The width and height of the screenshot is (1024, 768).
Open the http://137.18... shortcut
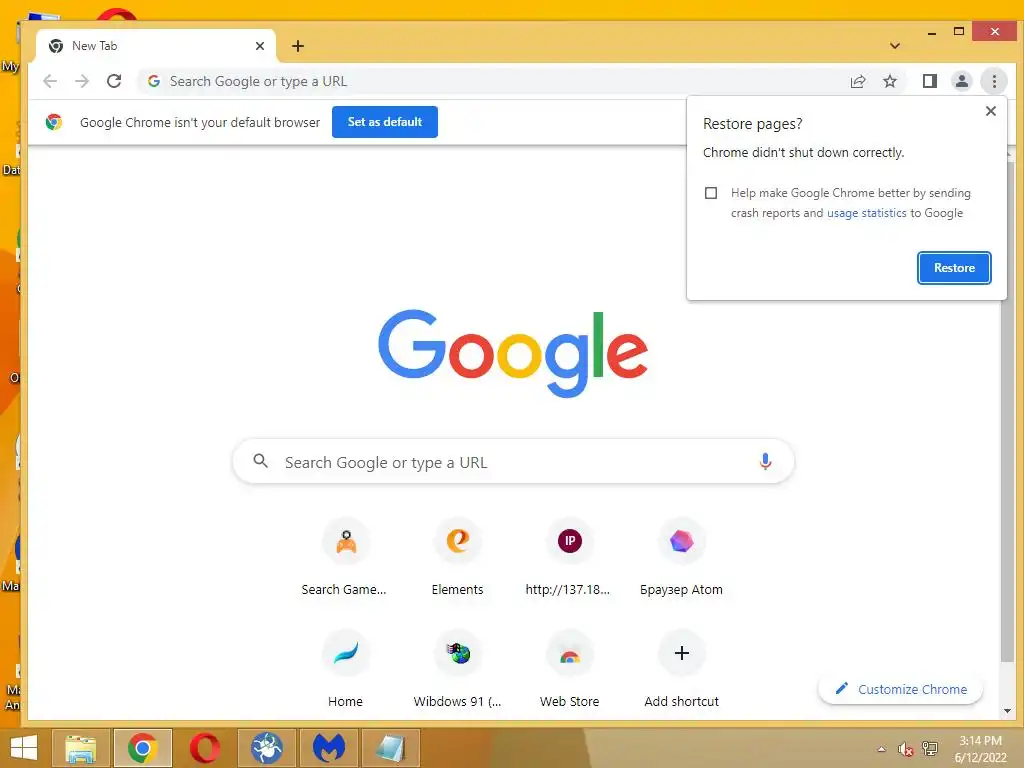(x=569, y=556)
